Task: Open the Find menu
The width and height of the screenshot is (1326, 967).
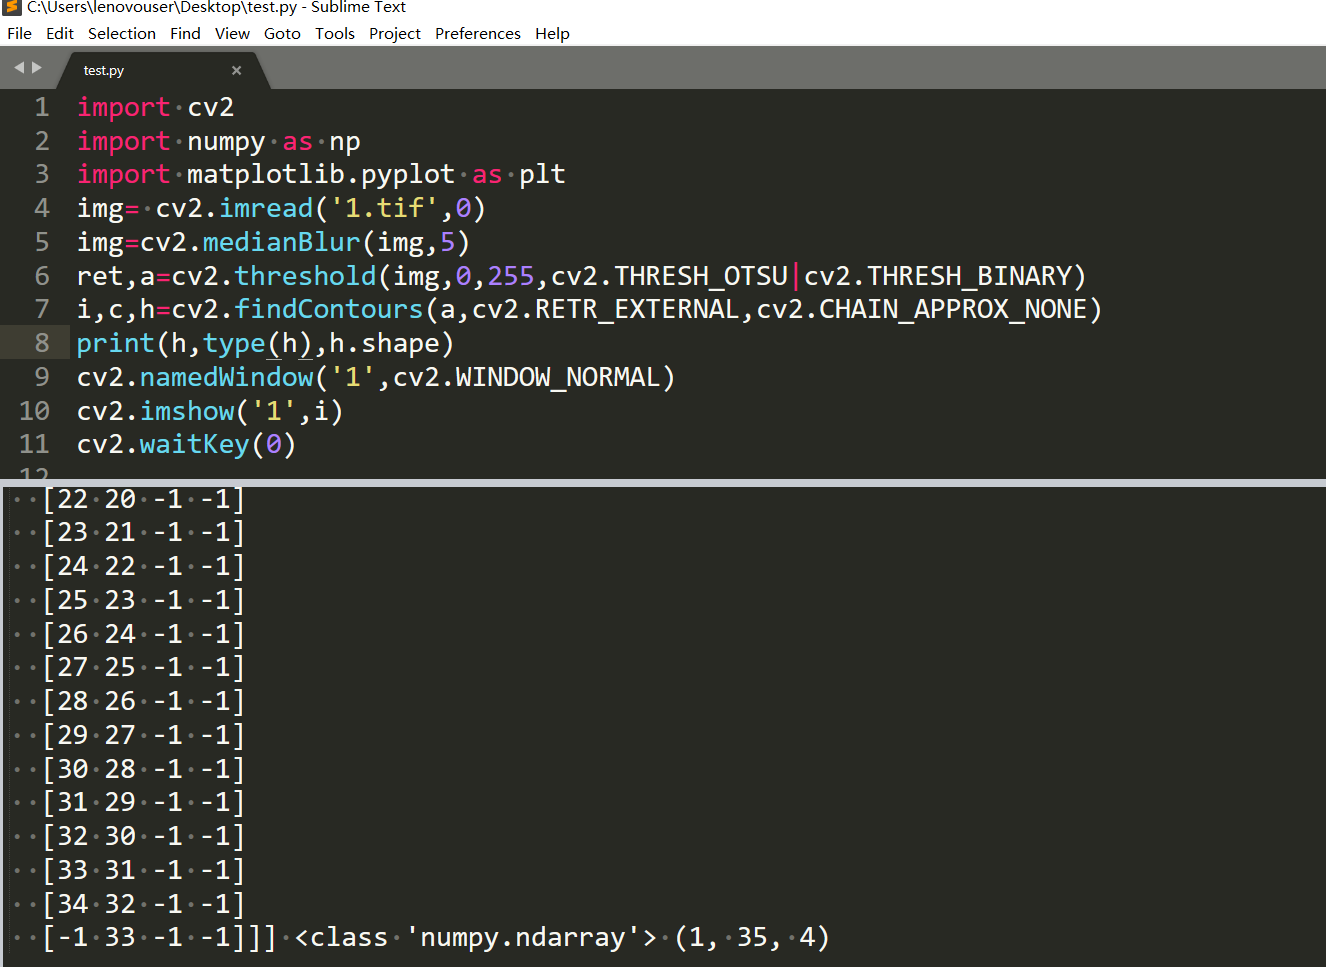Action: point(185,33)
